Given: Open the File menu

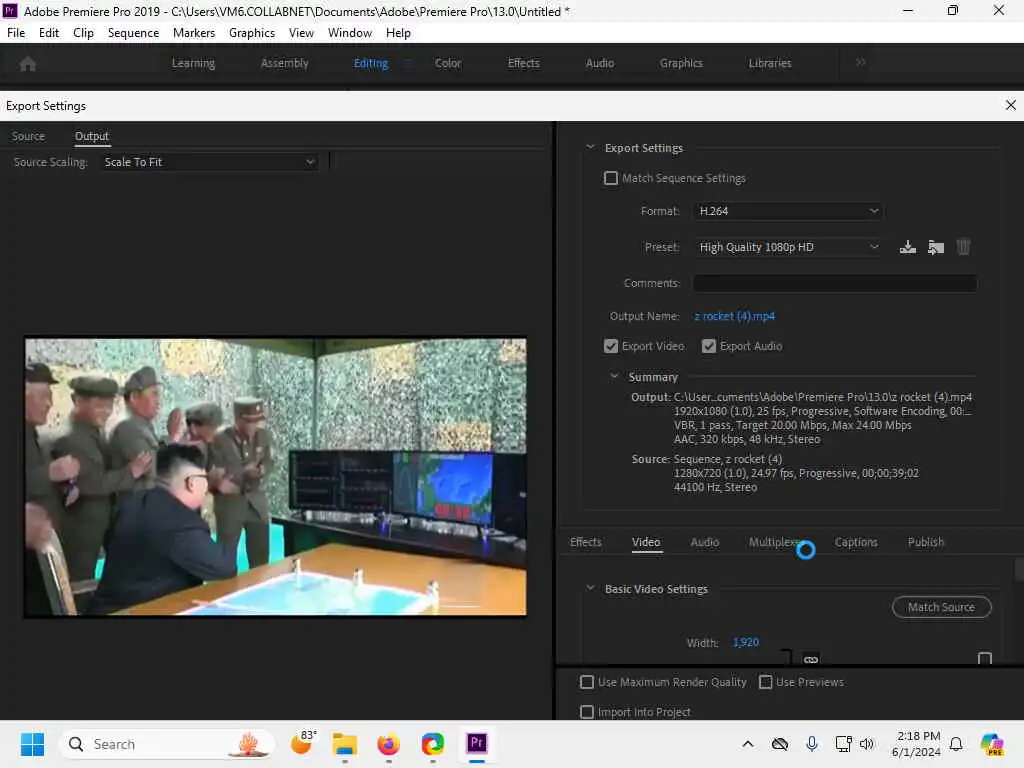Looking at the screenshot, I should coord(16,33).
